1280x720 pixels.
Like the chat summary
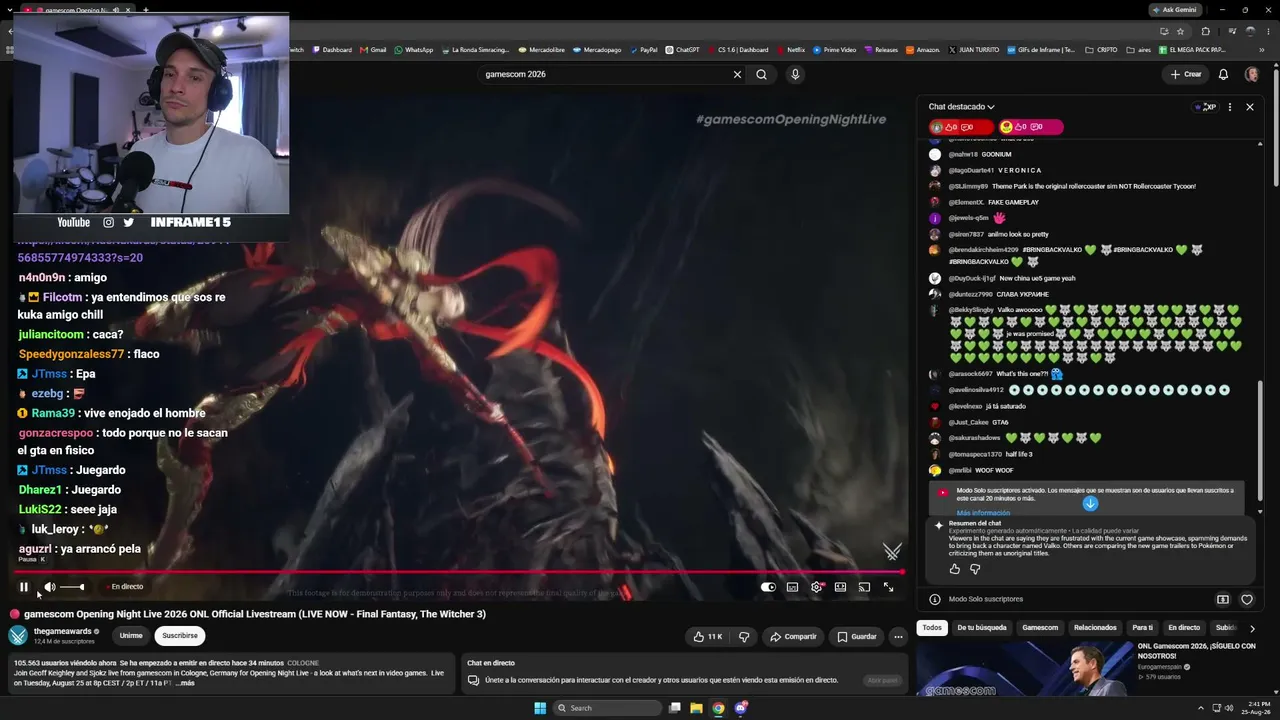click(x=955, y=569)
